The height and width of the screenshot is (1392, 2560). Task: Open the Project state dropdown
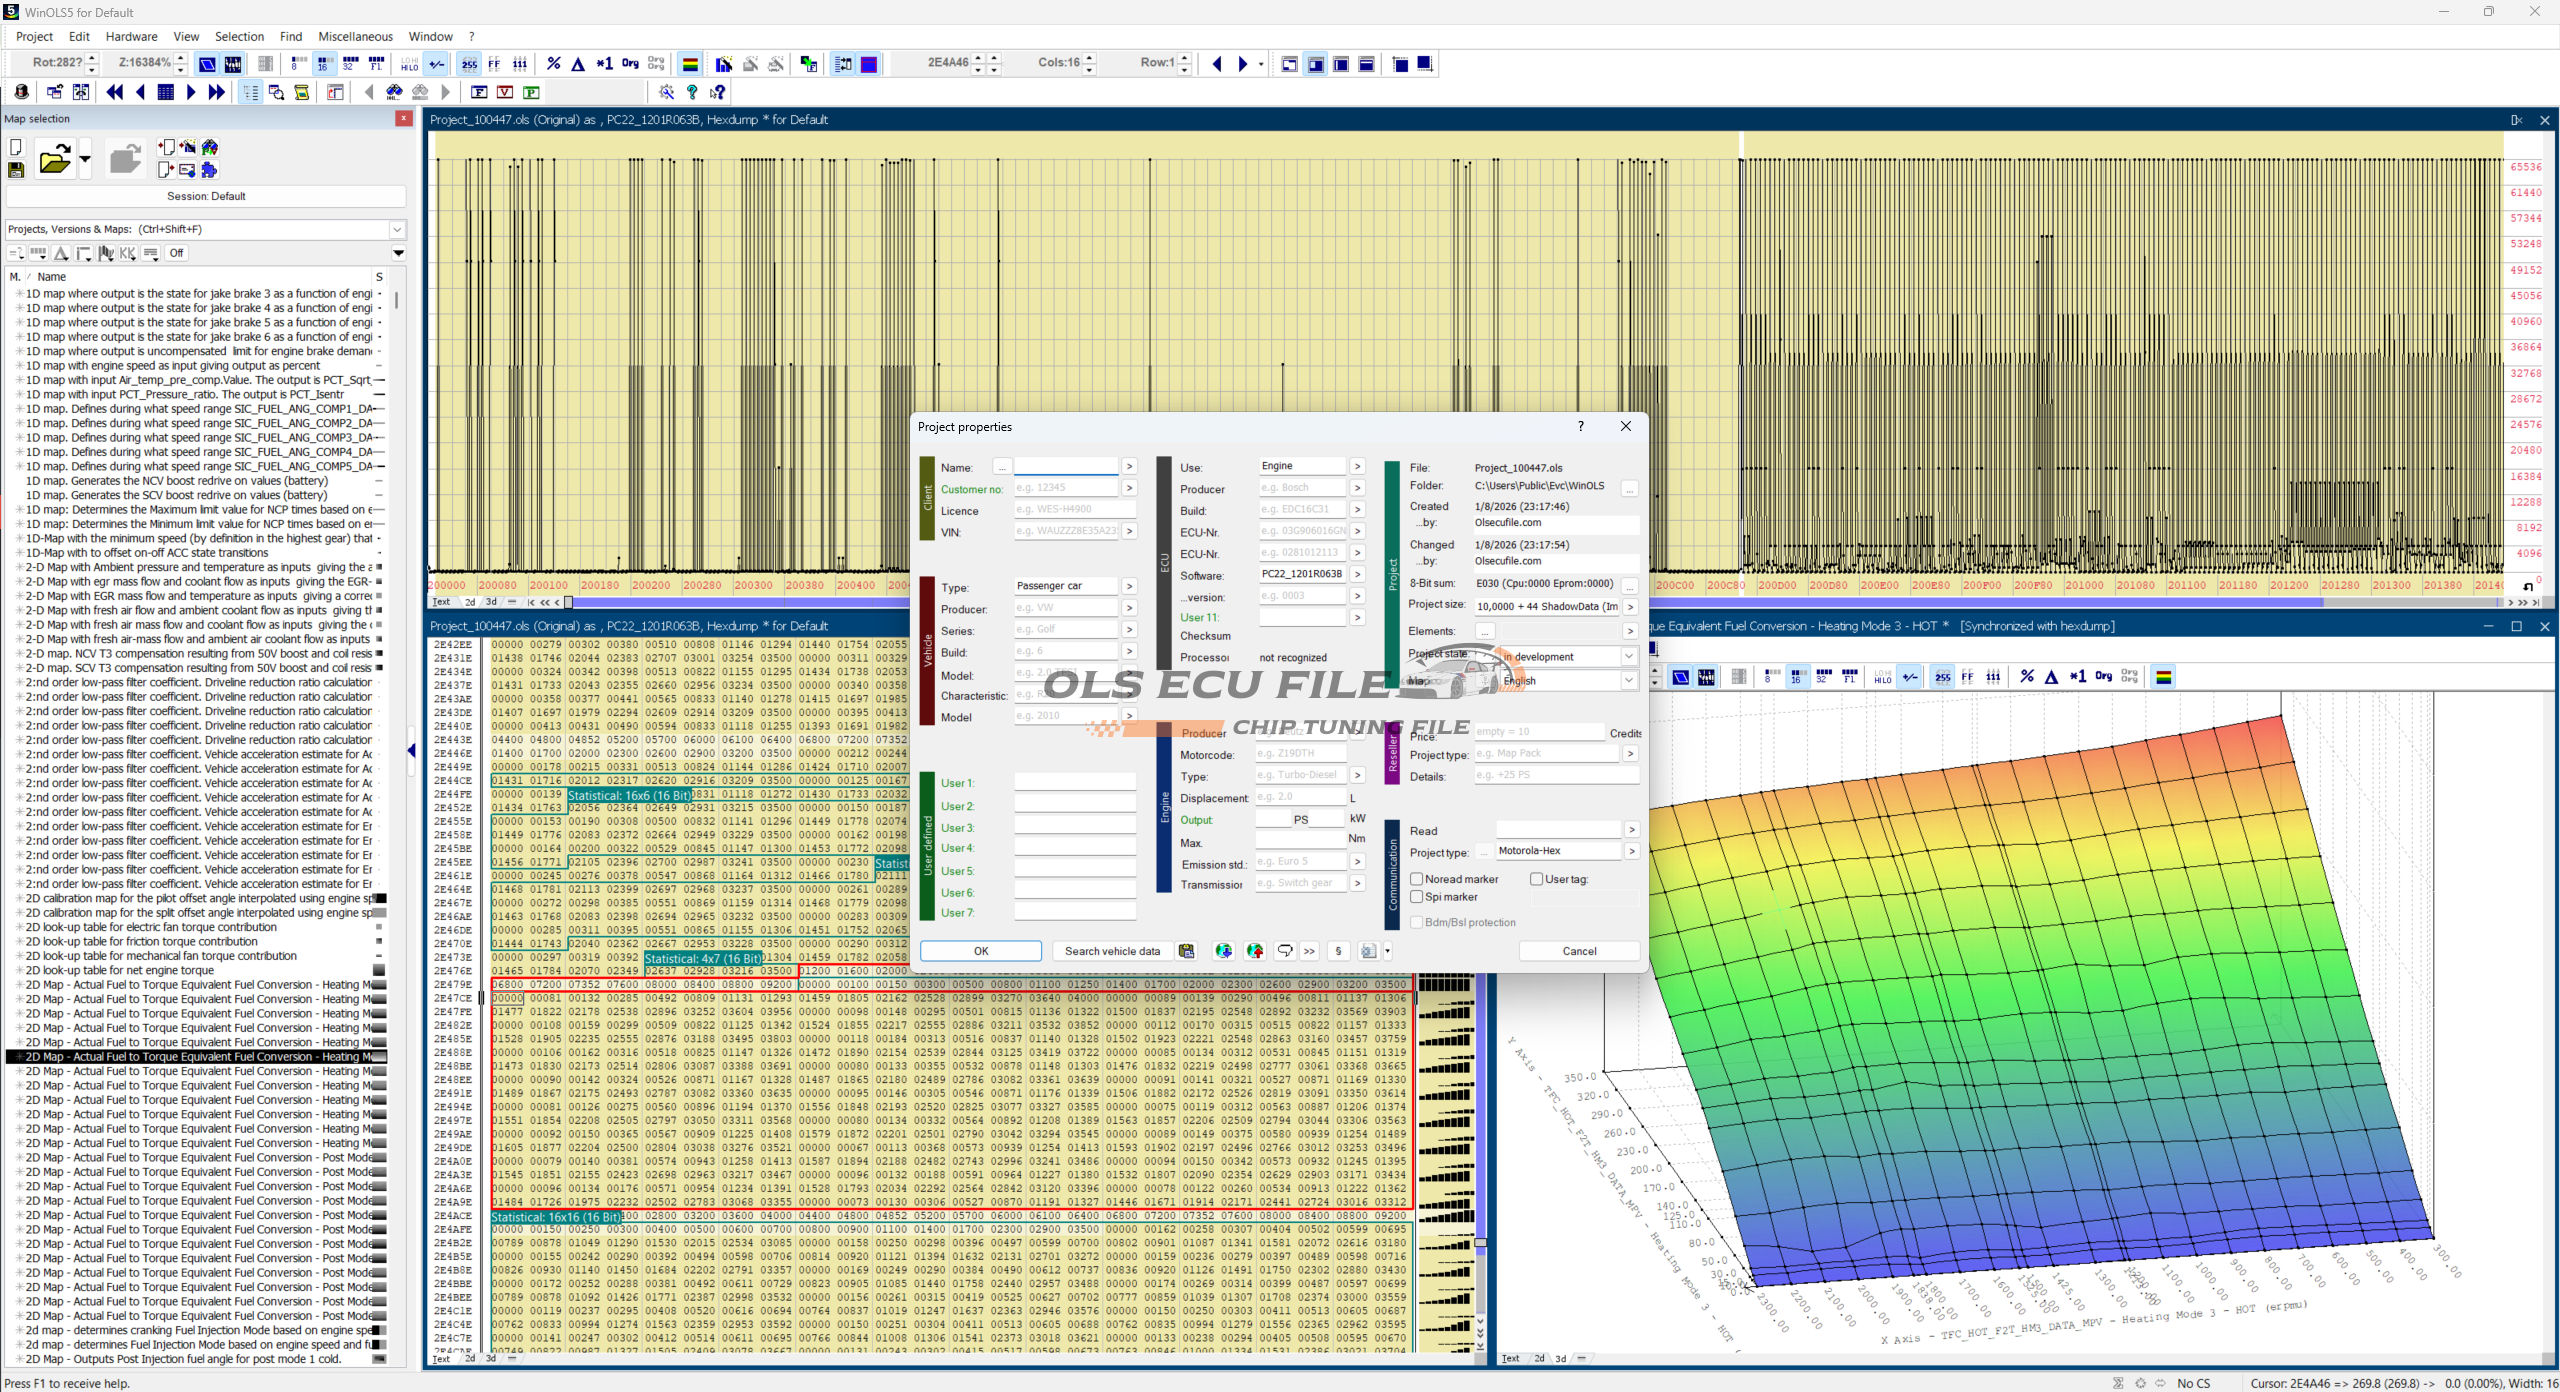(1628, 657)
